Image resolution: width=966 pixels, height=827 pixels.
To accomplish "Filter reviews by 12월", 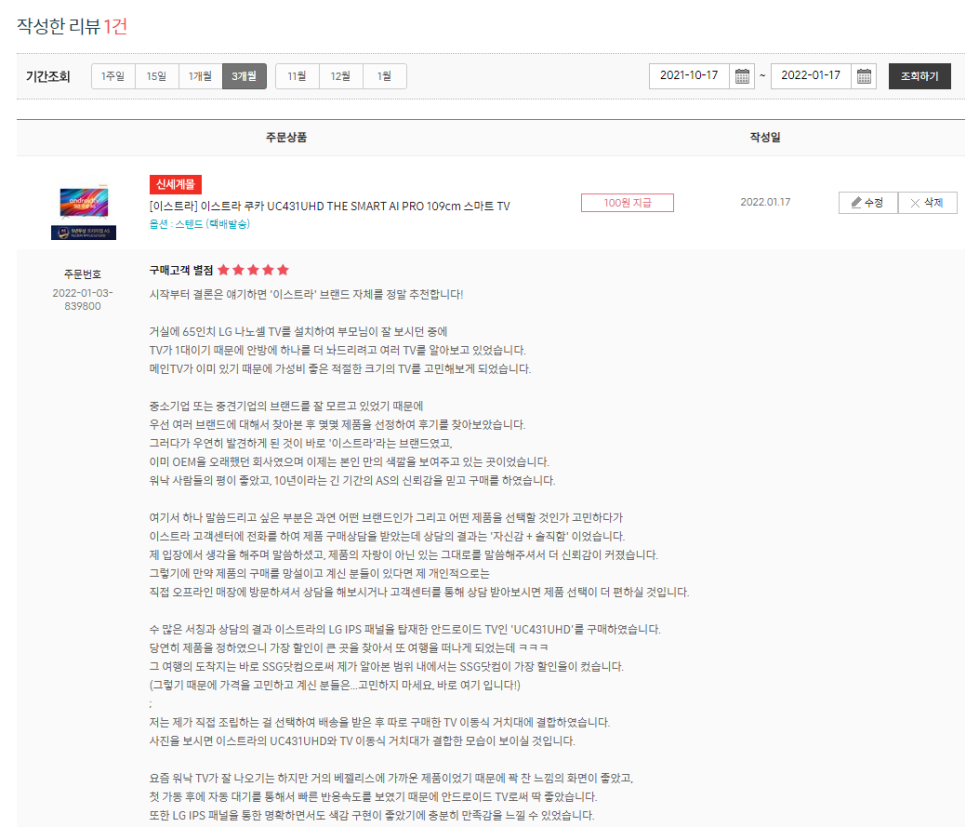I will pos(341,76).
